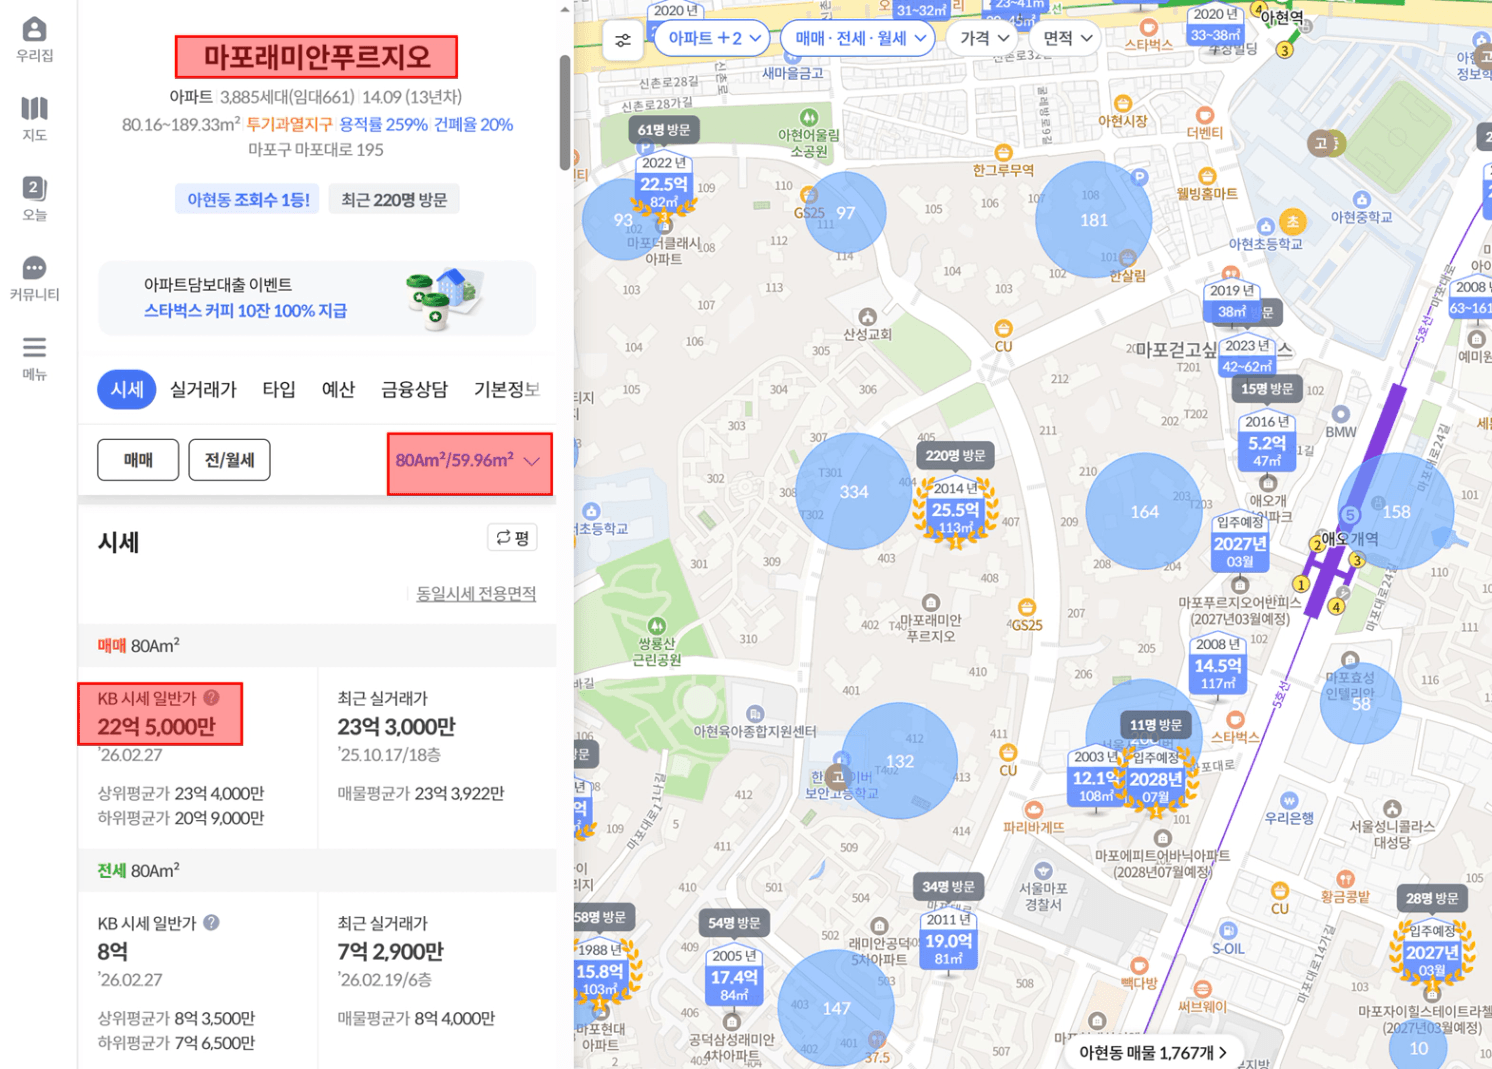The image size is (1492, 1069).
Task: Switch to the 실거래가 tab
Action: pyautogui.click(x=203, y=390)
